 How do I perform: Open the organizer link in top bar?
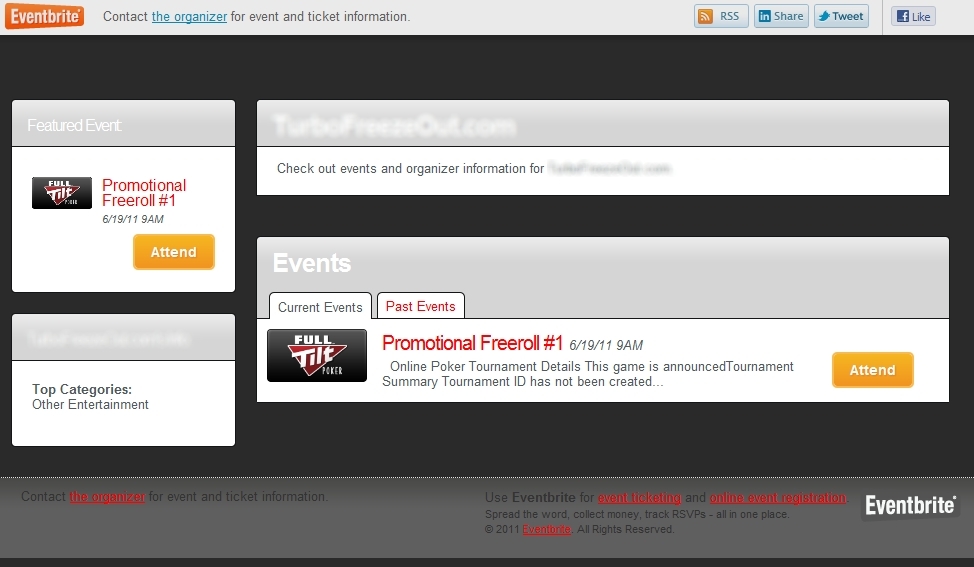189,17
